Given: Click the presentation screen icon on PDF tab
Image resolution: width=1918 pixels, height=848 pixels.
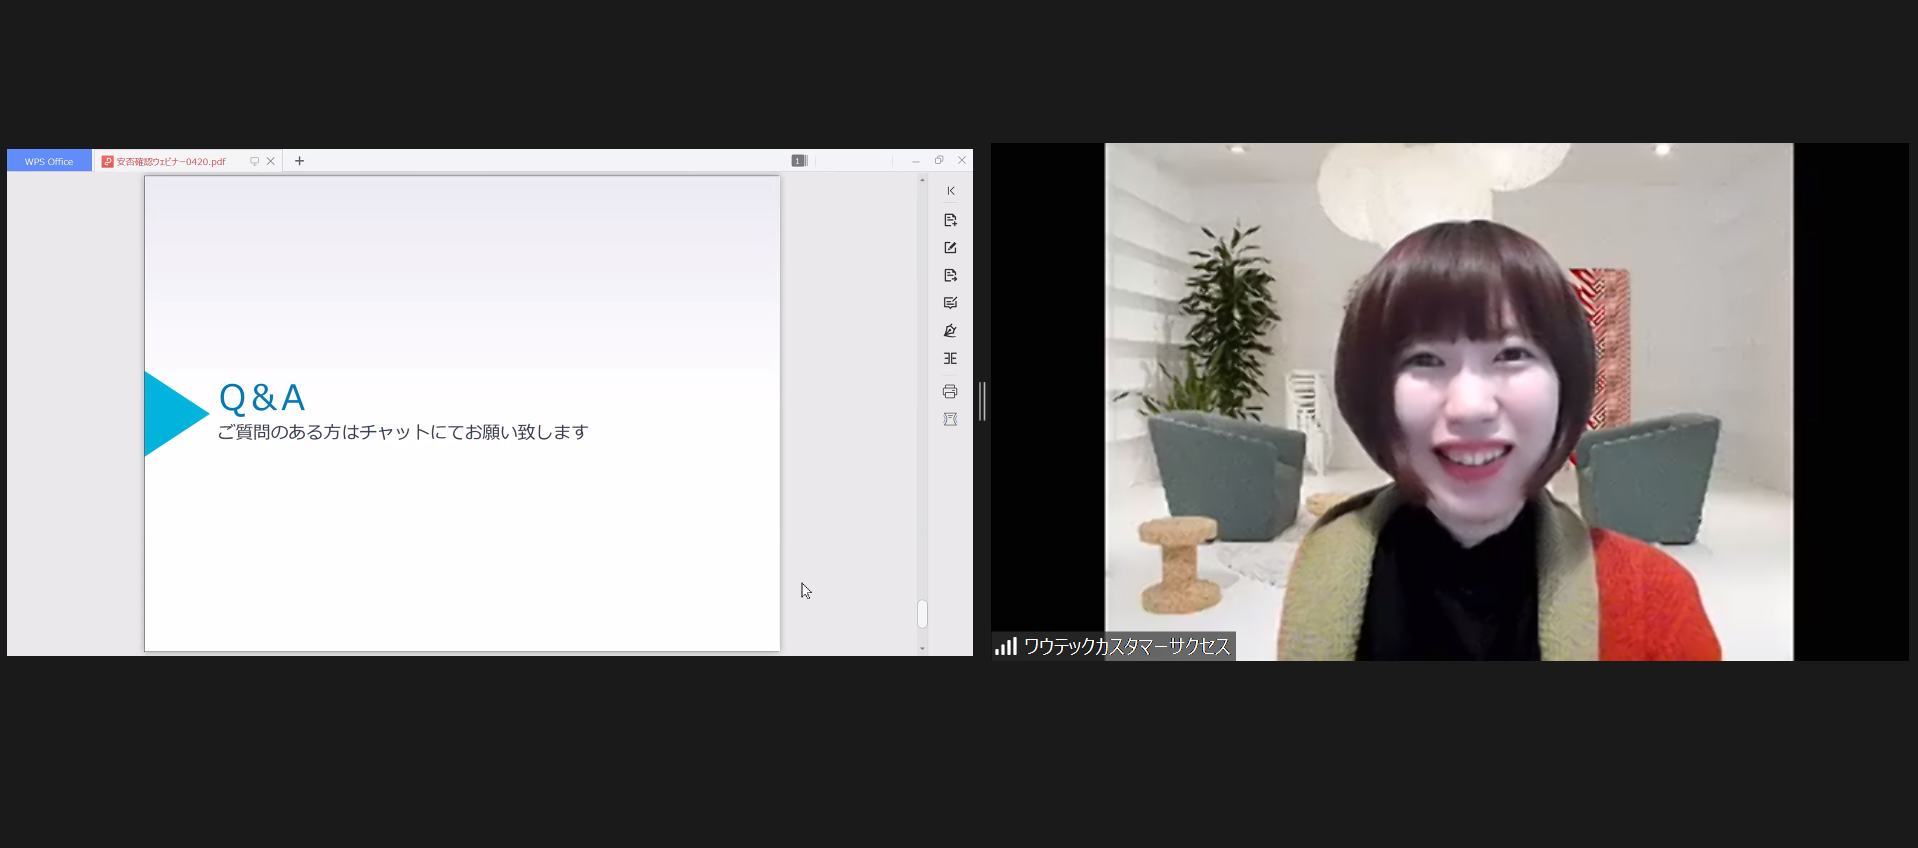Looking at the screenshot, I should (254, 161).
